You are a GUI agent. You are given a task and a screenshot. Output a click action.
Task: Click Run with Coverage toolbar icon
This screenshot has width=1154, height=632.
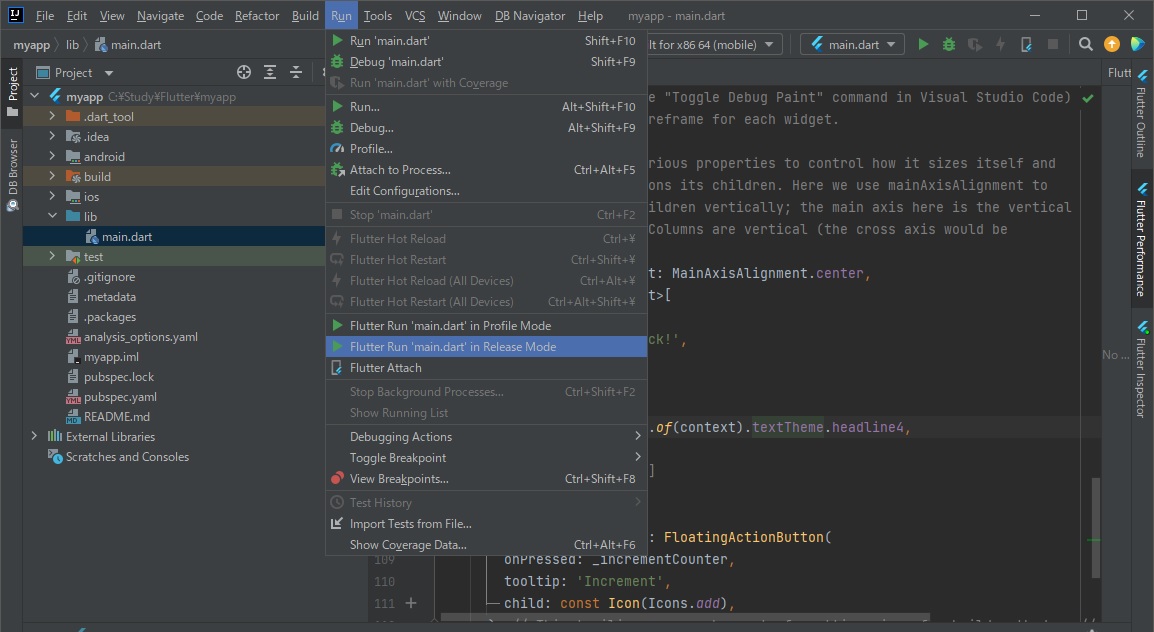click(x=974, y=44)
